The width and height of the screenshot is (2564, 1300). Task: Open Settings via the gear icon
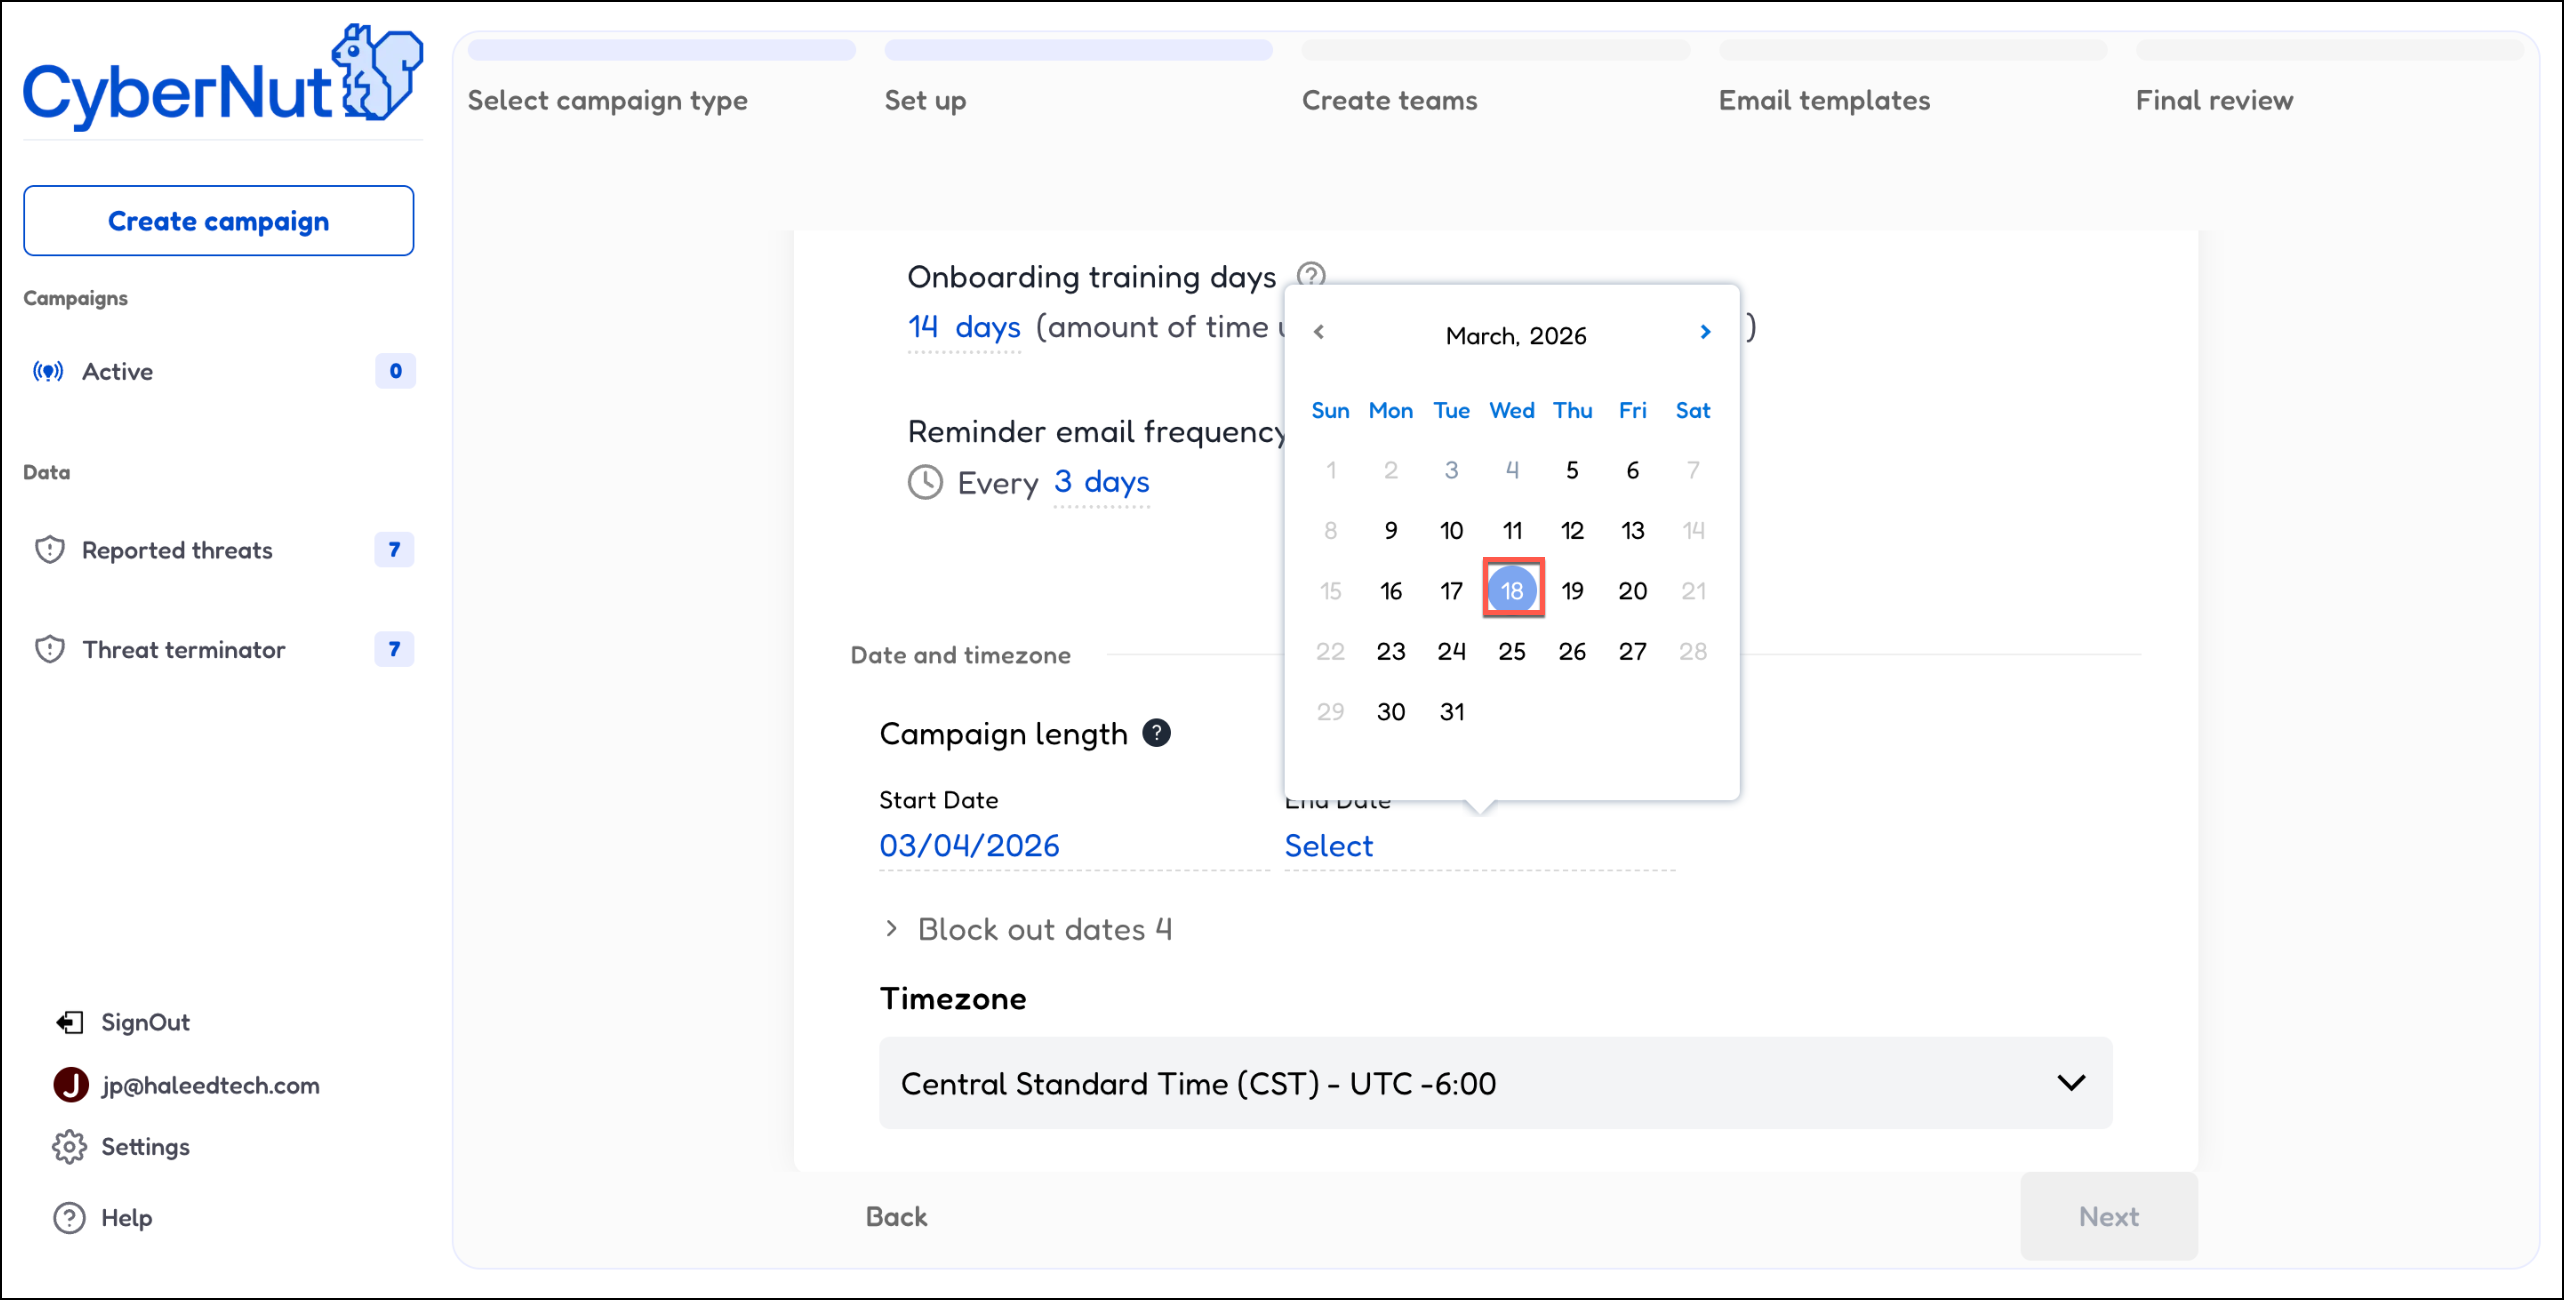pos(69,1147)
